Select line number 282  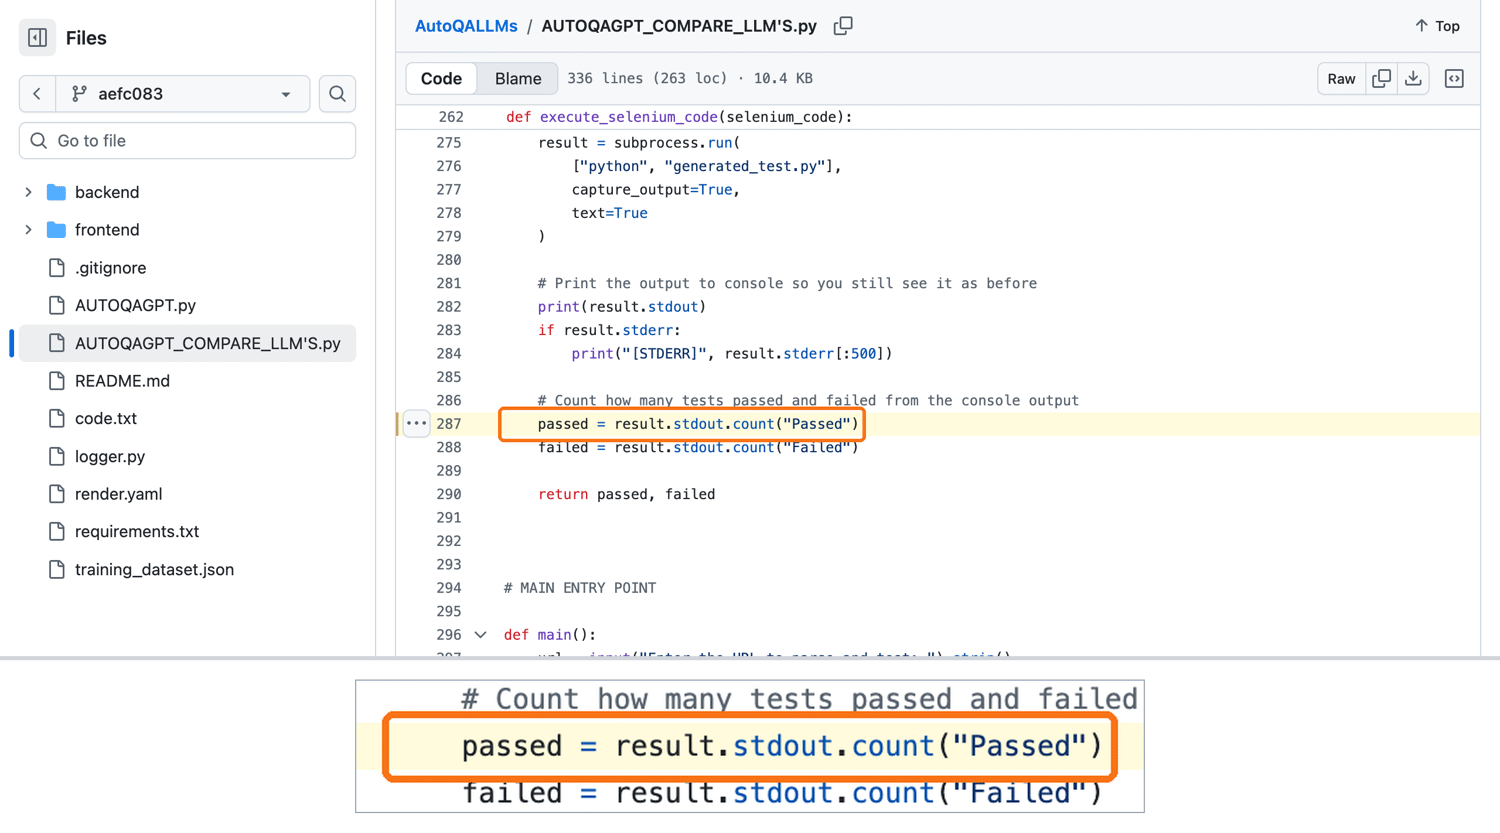(449, 307)
